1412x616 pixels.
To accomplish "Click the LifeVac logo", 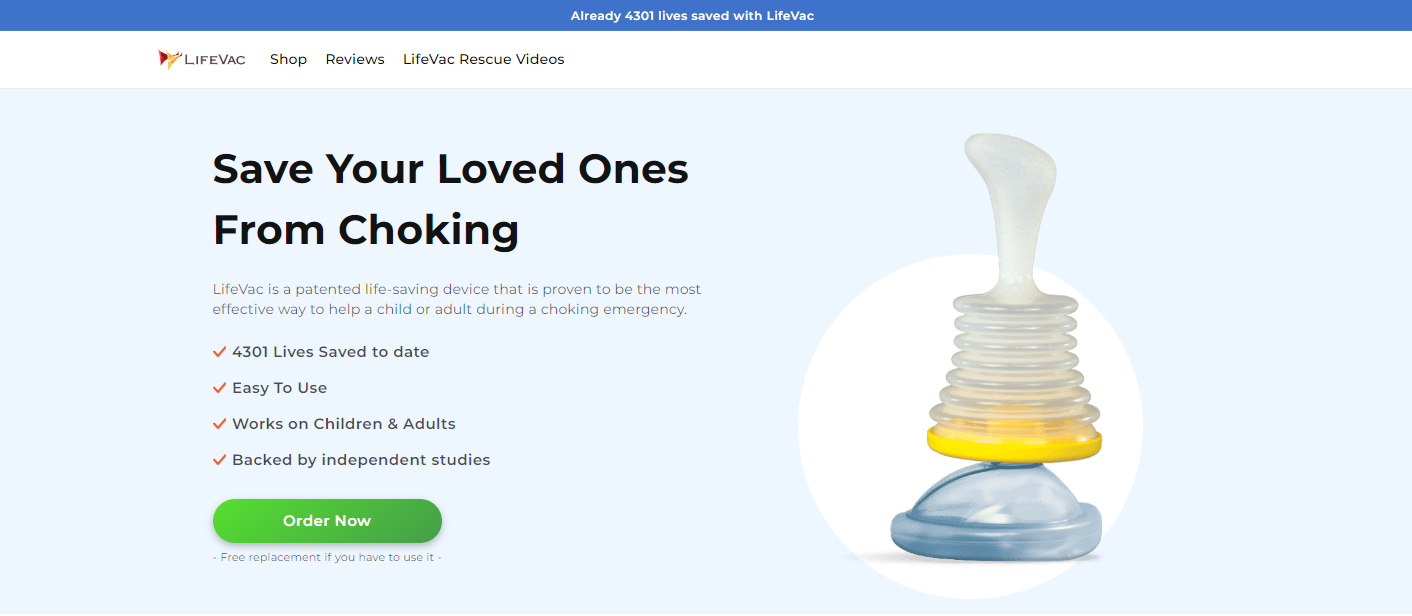I will (x=201, y=60).
